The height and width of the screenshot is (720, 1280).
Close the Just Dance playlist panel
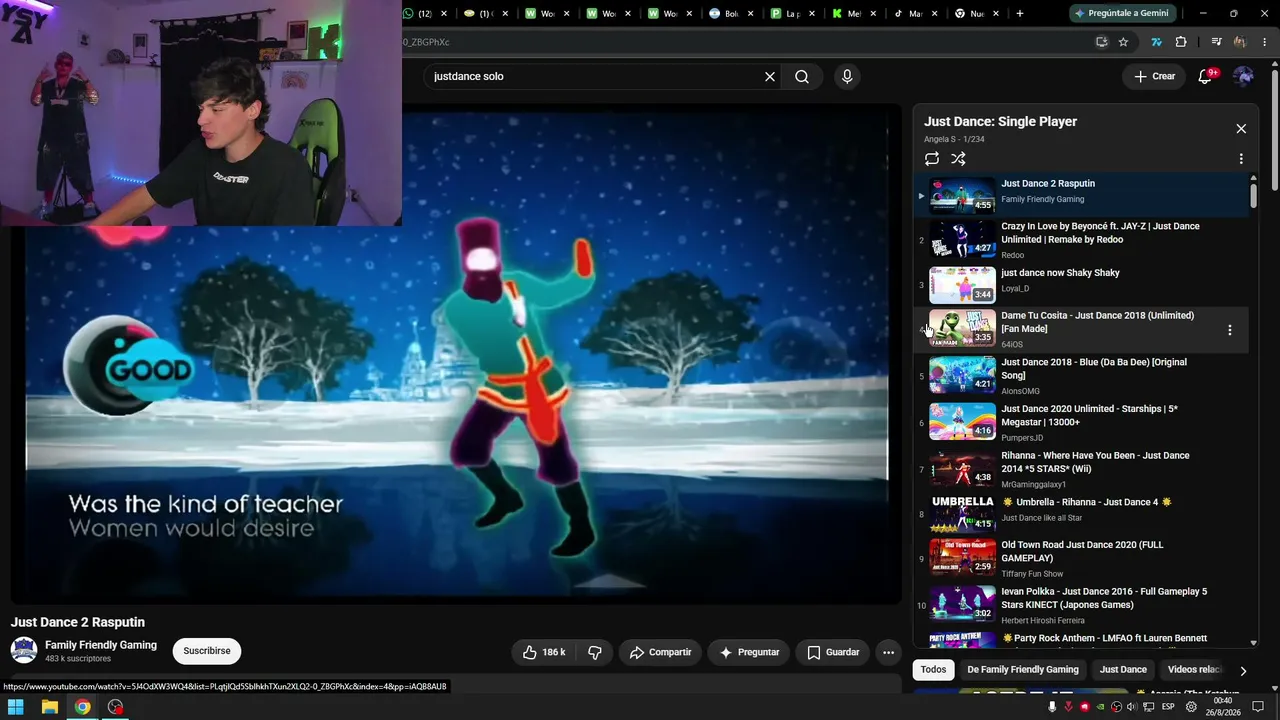(x=1241, y=129)
